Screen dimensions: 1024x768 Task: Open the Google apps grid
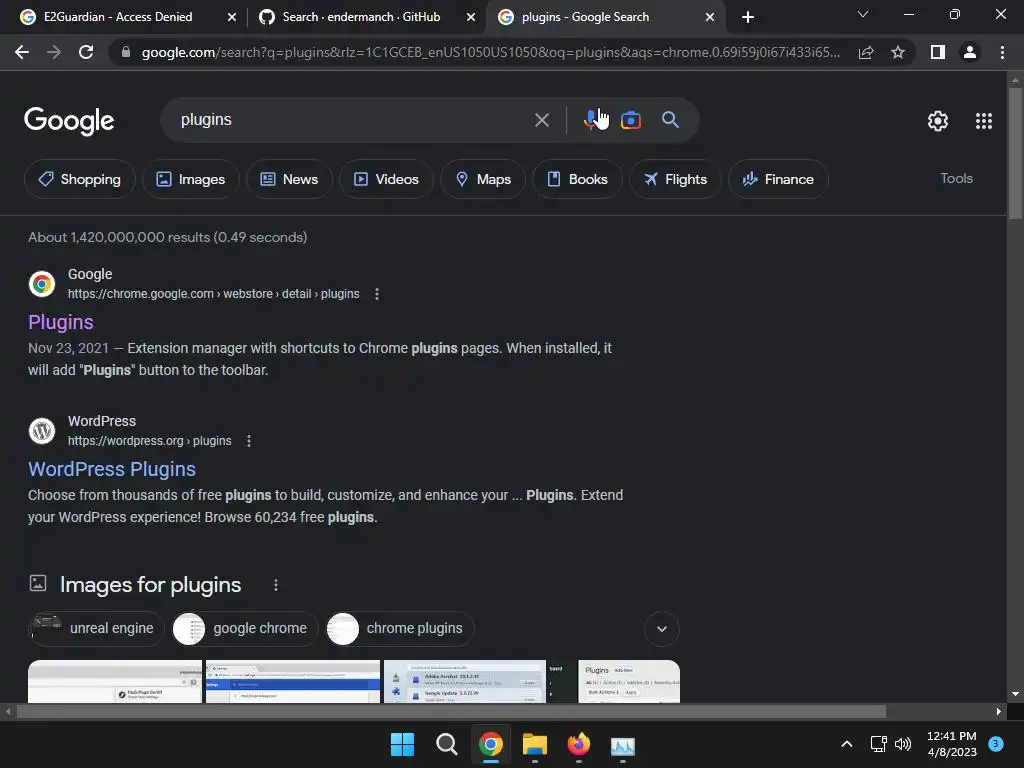(984, 121)
